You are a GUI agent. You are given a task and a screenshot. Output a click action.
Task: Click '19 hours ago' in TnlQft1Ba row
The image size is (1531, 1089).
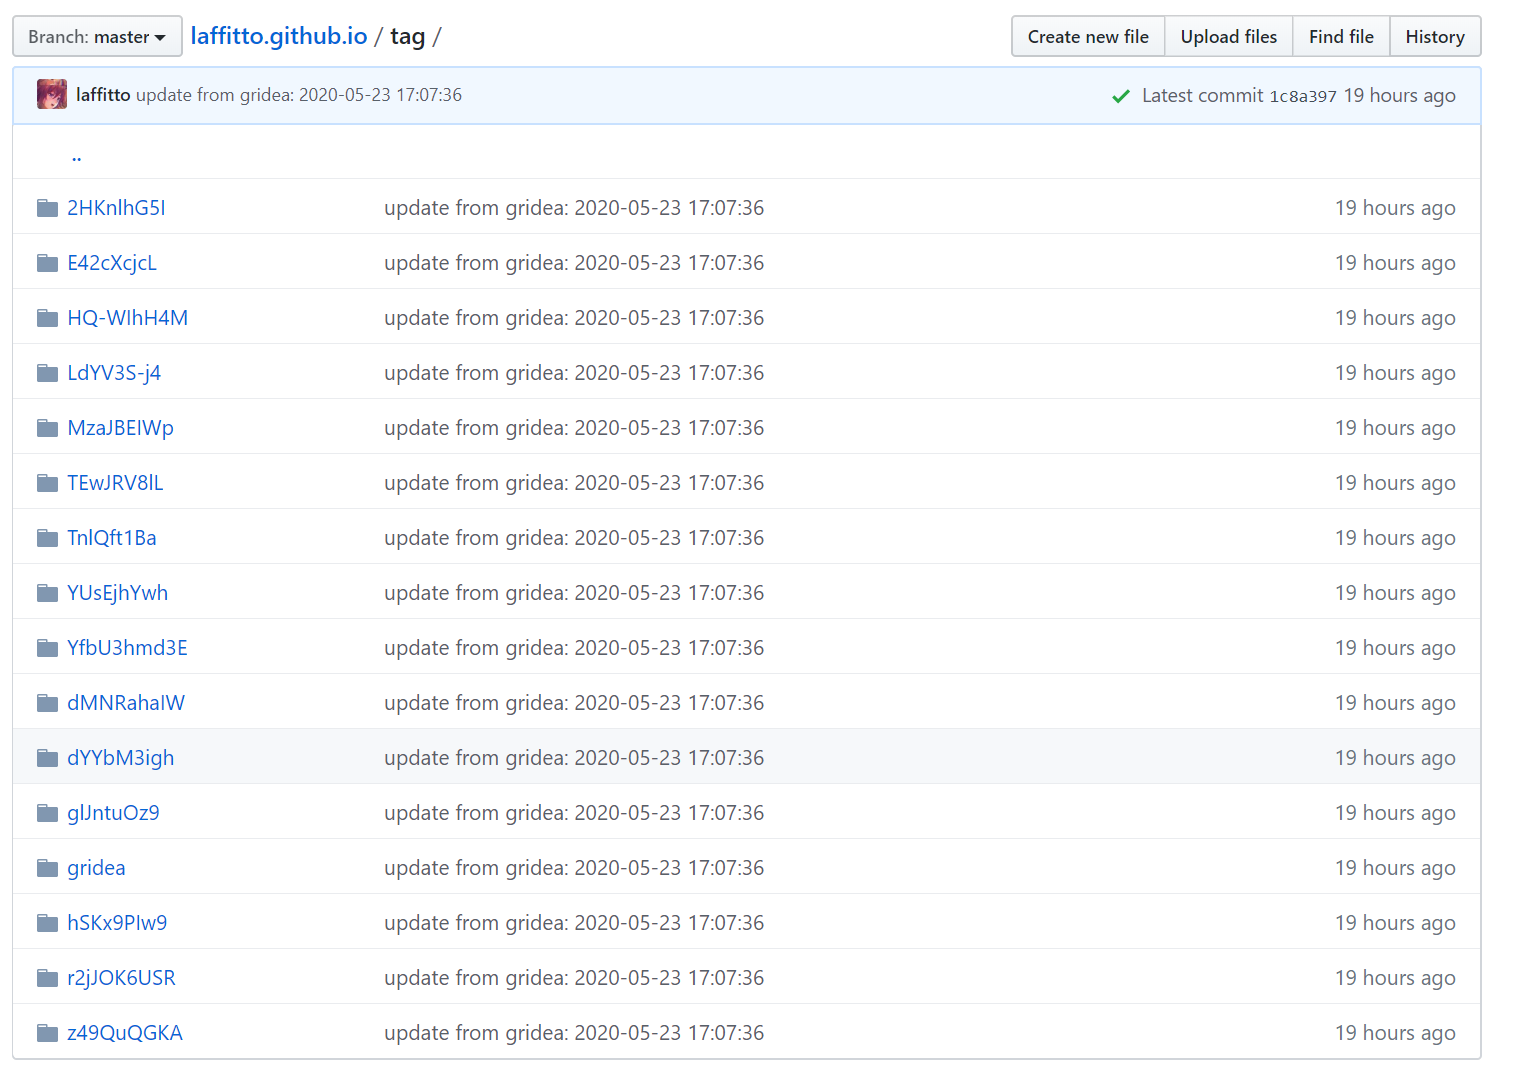point(1395,538)
